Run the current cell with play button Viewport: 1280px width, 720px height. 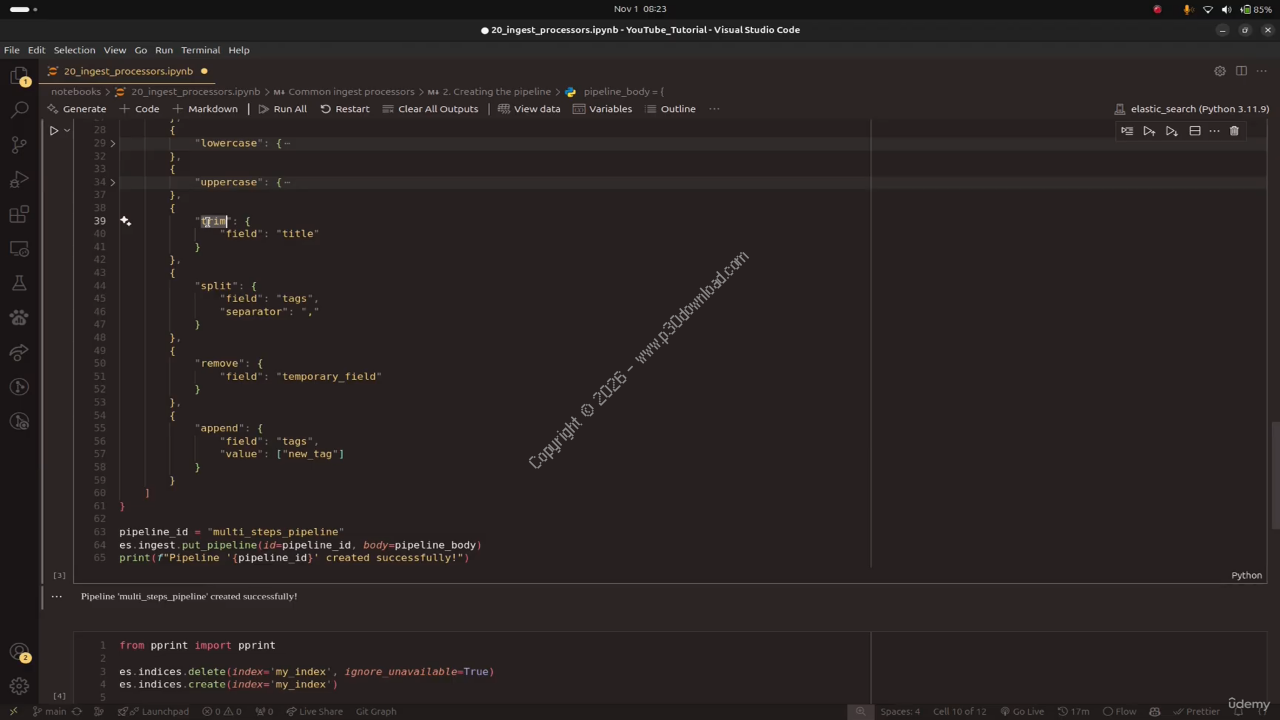54,130
